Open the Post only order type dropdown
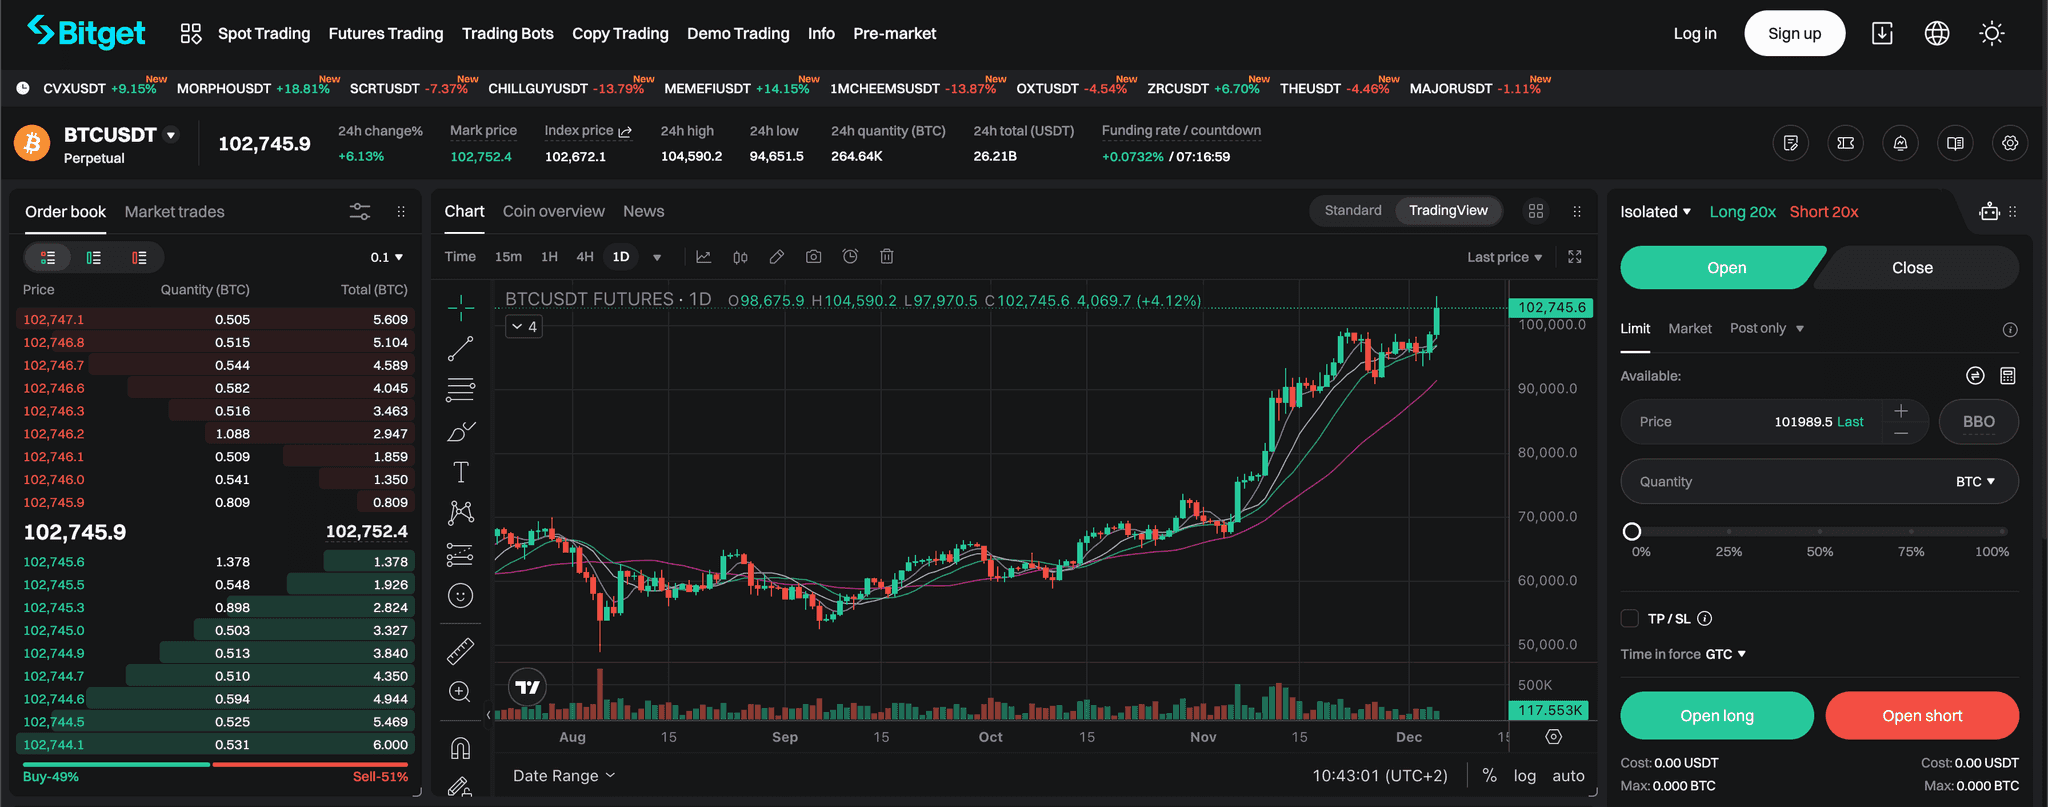 [1767, 329]
